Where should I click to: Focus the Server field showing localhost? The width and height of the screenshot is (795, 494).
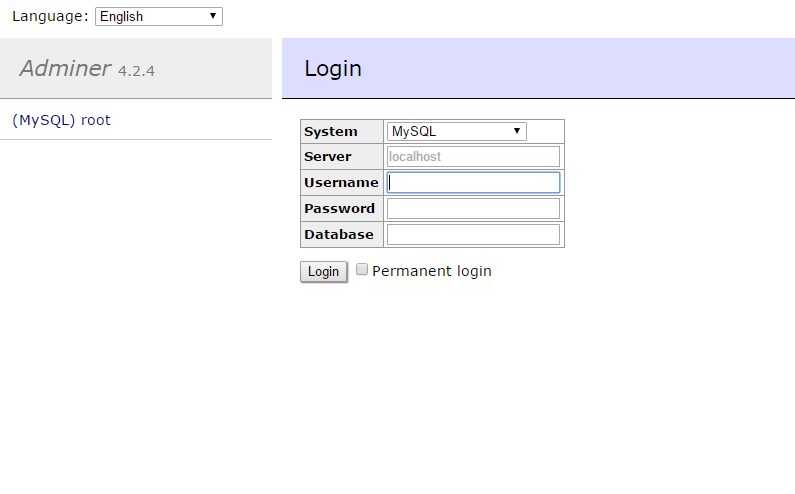473,157
